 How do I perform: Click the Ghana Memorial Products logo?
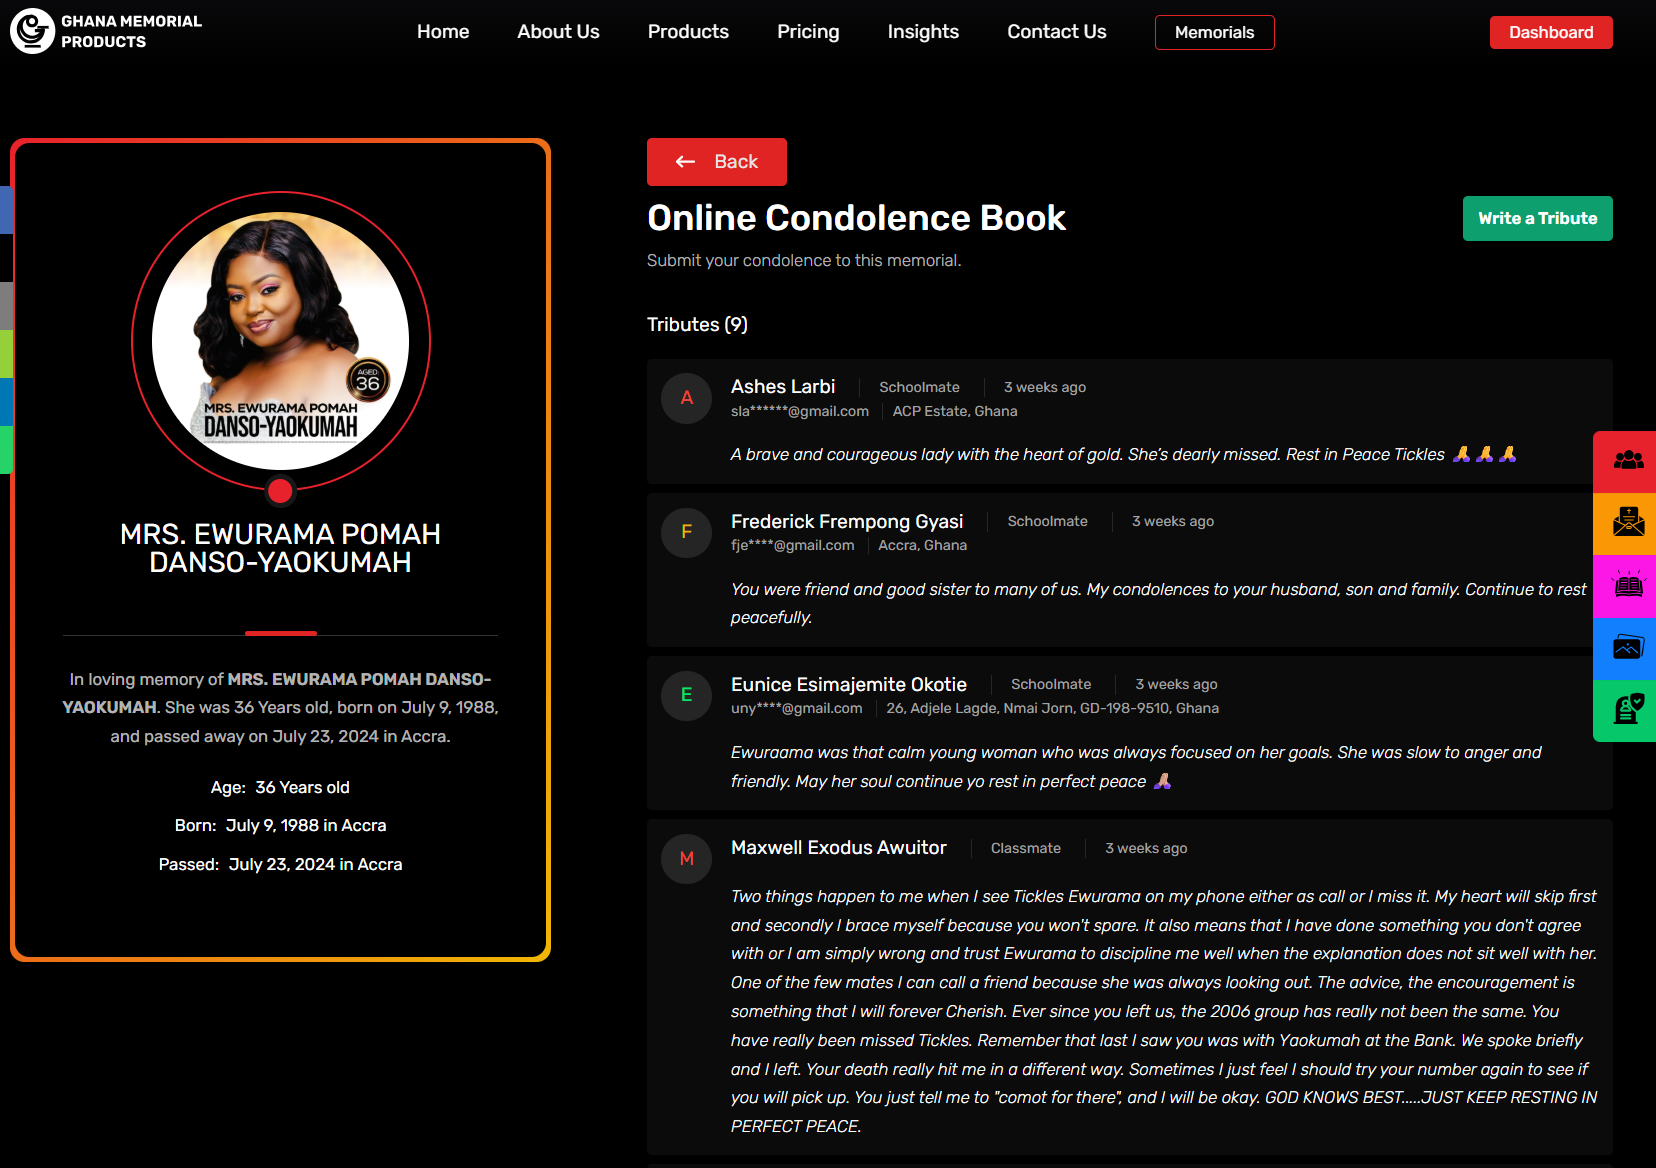pos(107,31)
